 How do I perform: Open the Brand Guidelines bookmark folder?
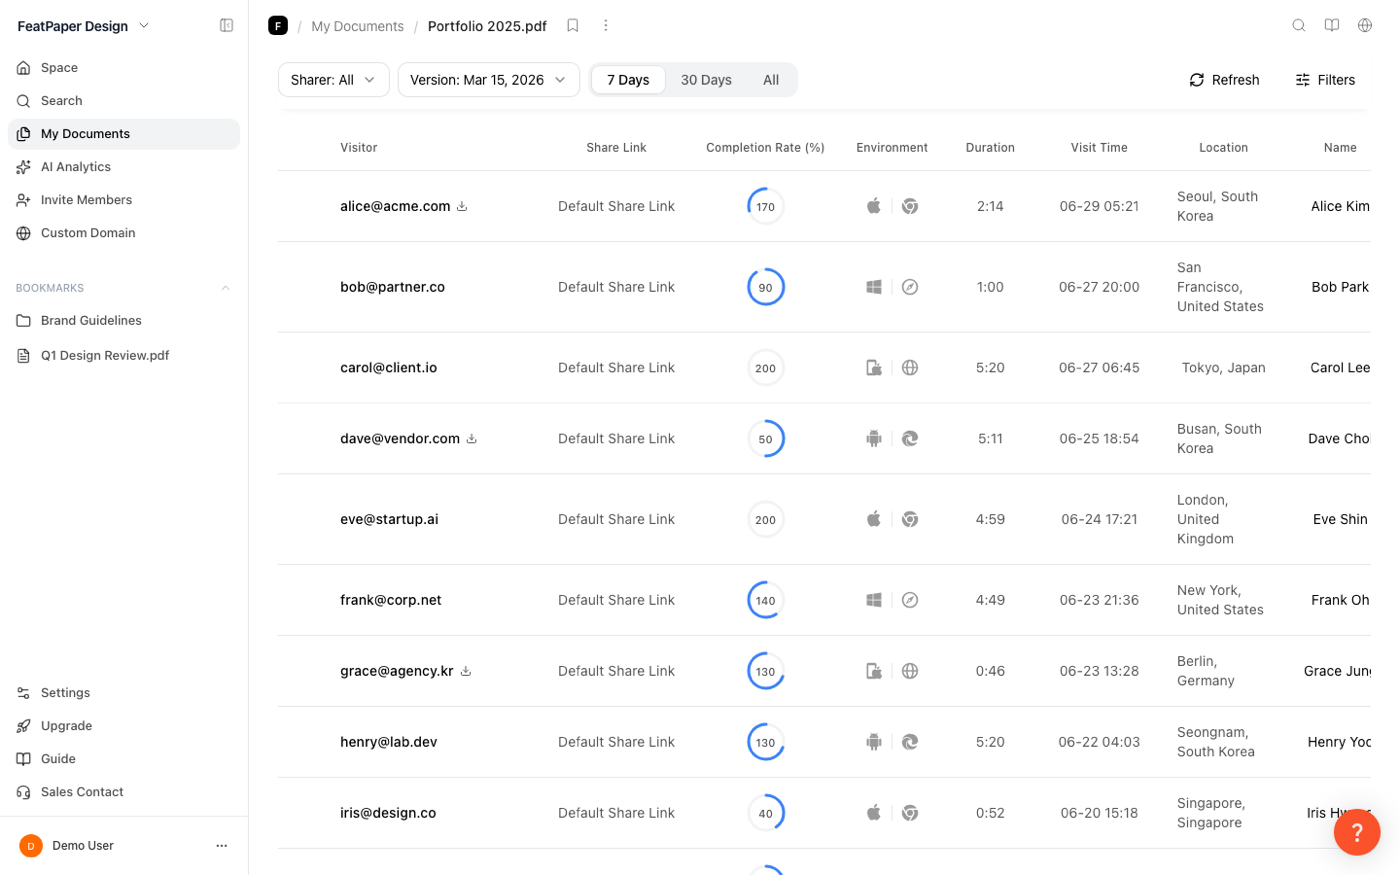[124, 321]
